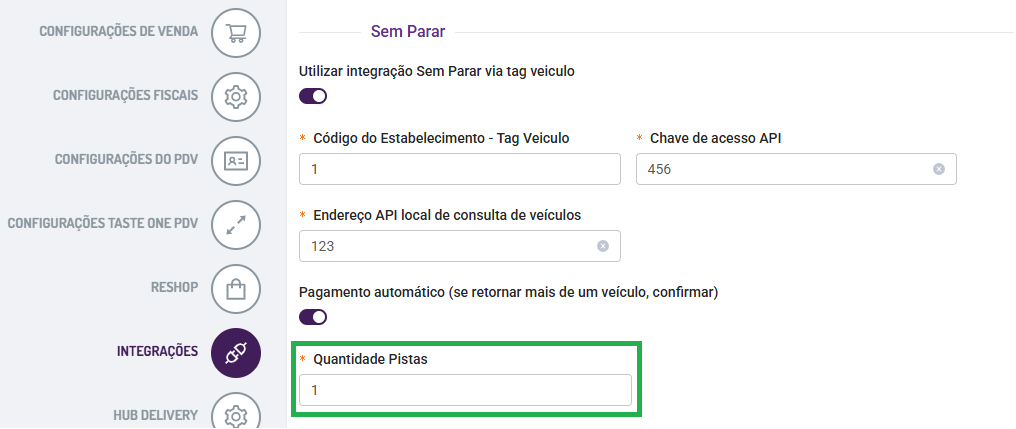Click the Configurações do PDV card icon
The height and width of the screenshot is (429, 1016).
point(236,160)
